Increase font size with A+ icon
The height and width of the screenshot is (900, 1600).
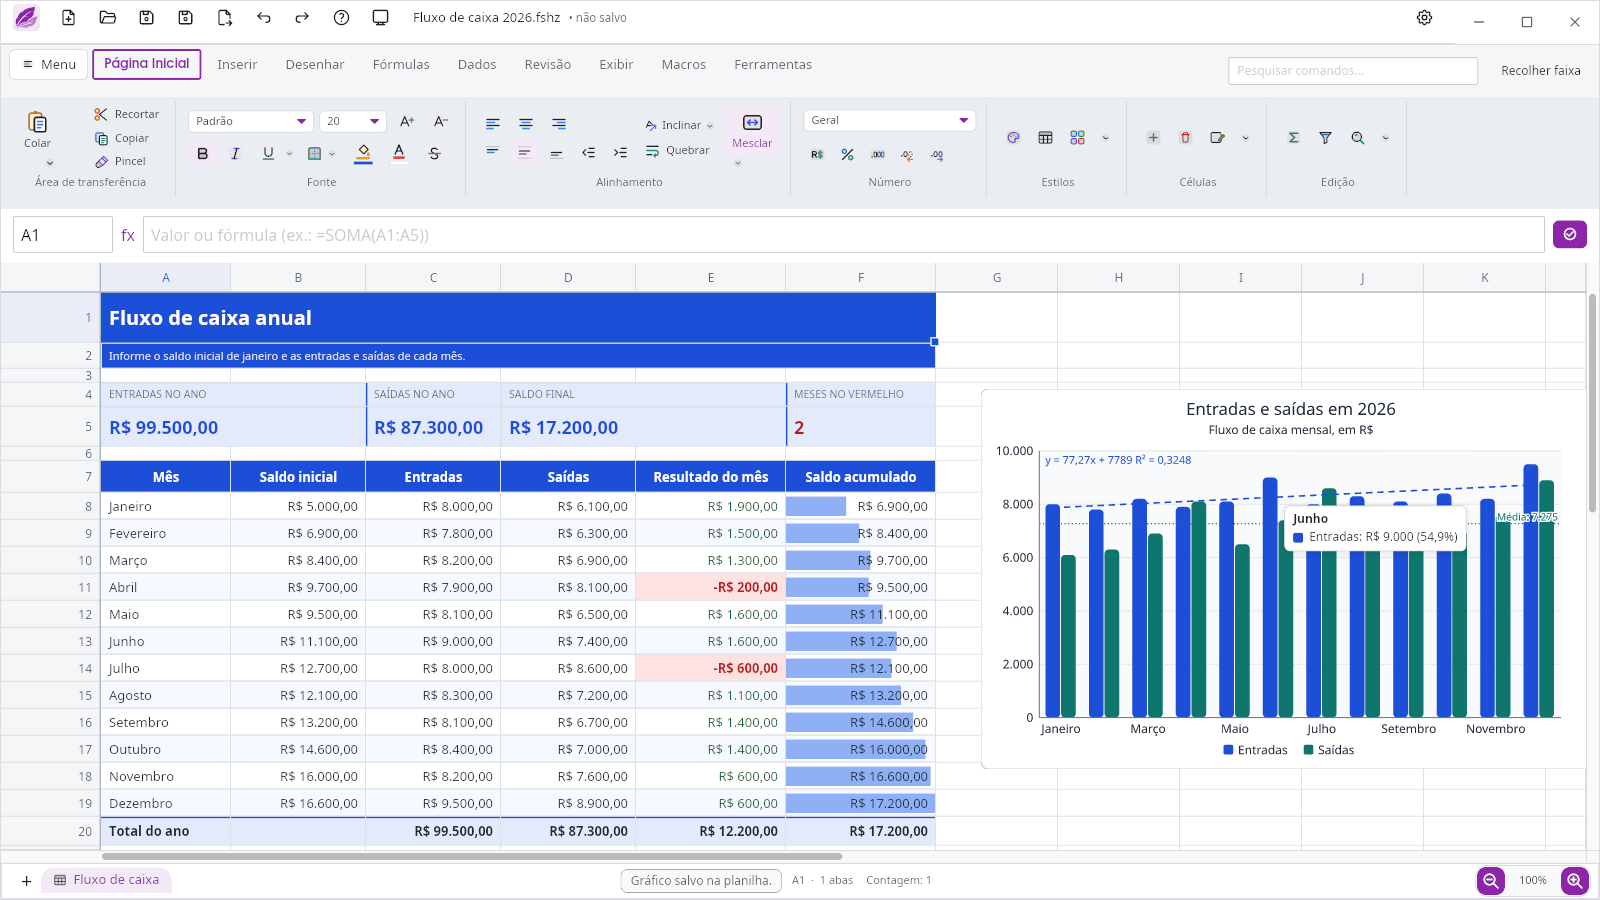[407, 121]
